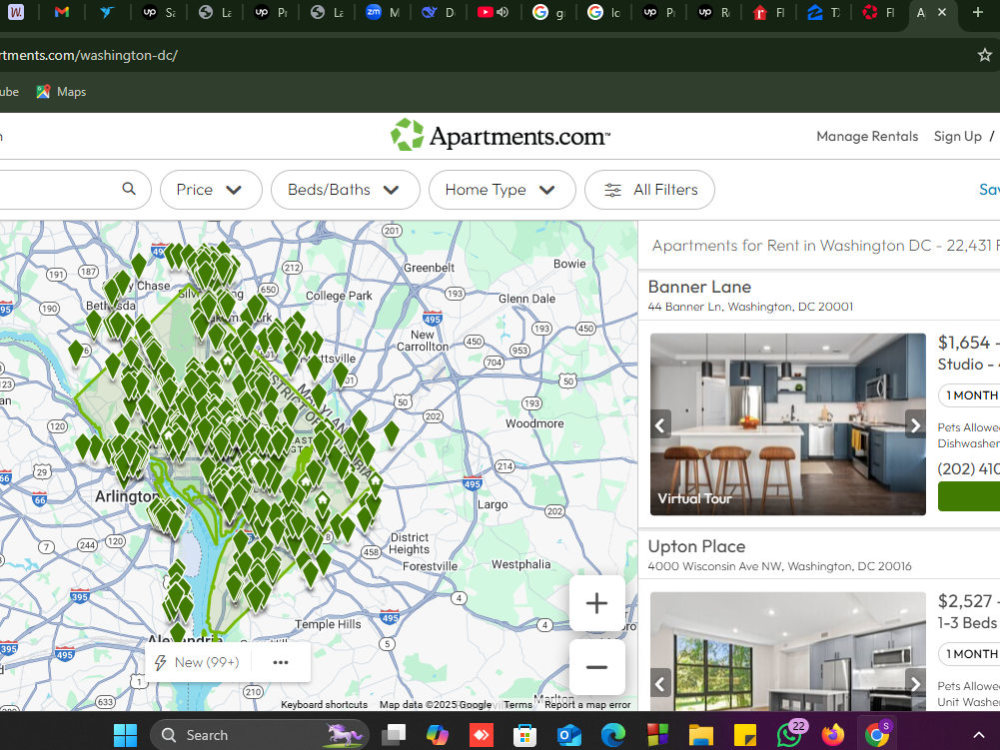Screen dimensions: 1000x750
Task: Click Report a map error link
Action: [587, 705]
